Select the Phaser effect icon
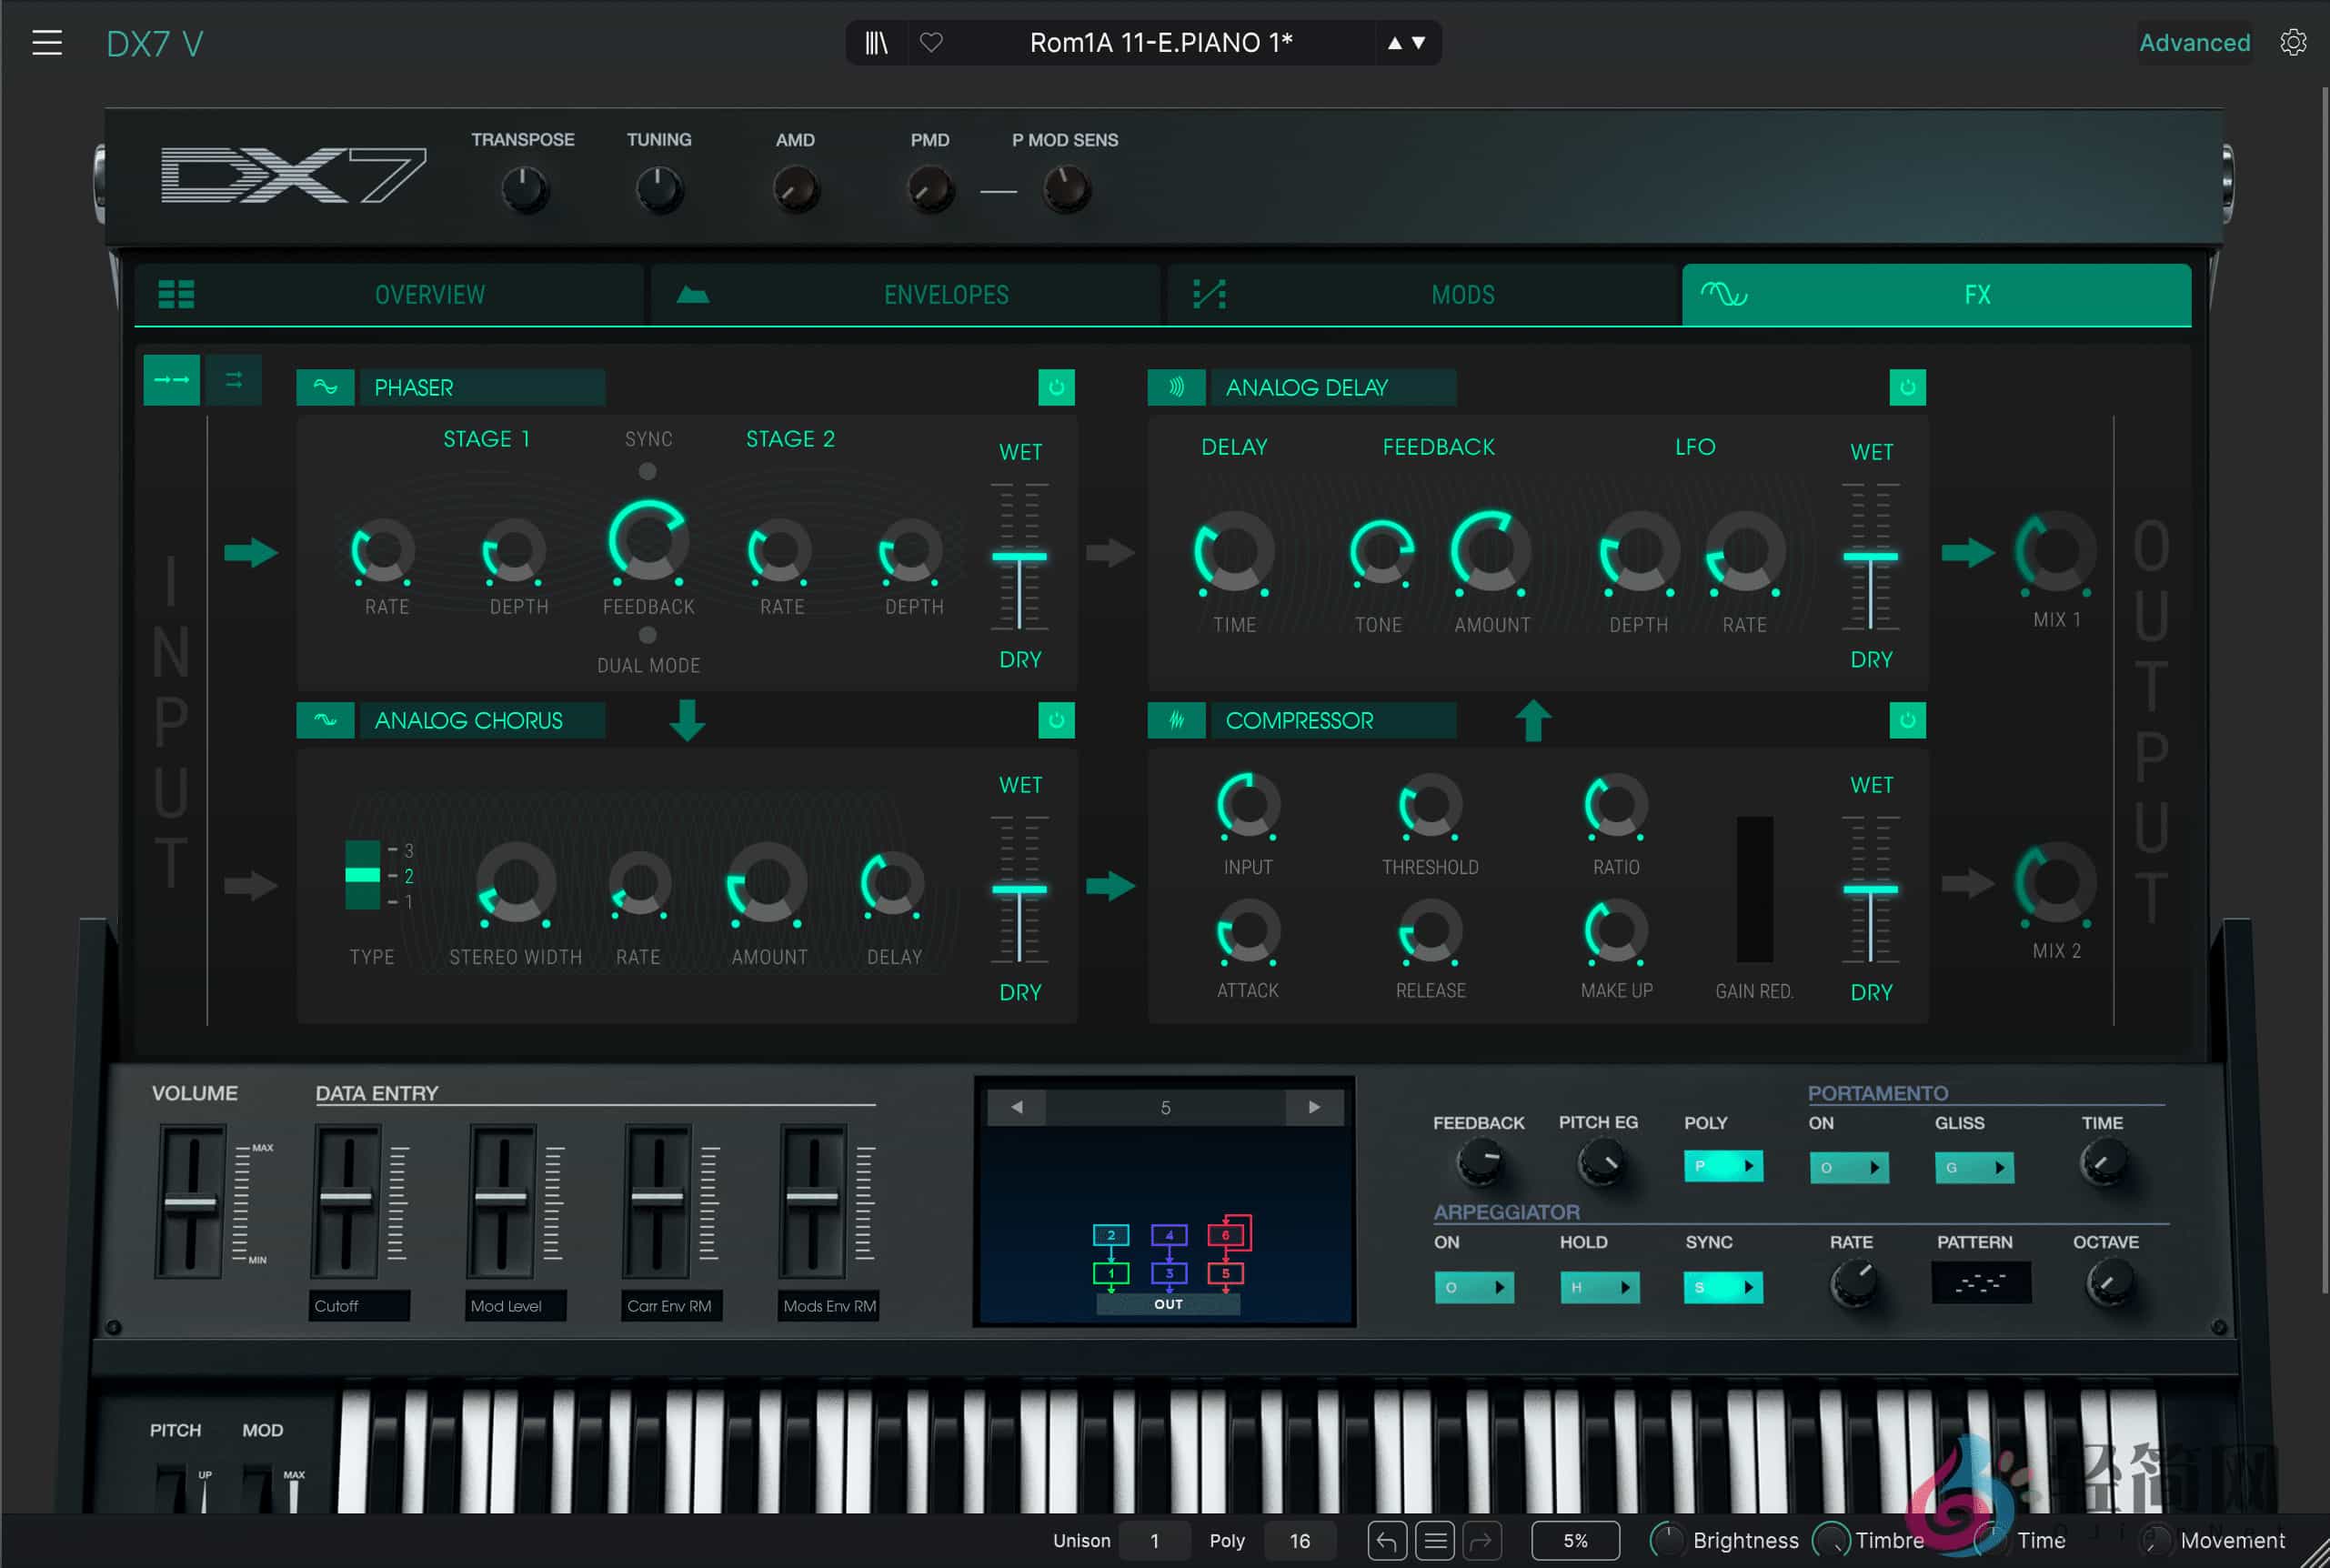The image size is (2330, 1568). pyautogui.click(x=325, y=387)
